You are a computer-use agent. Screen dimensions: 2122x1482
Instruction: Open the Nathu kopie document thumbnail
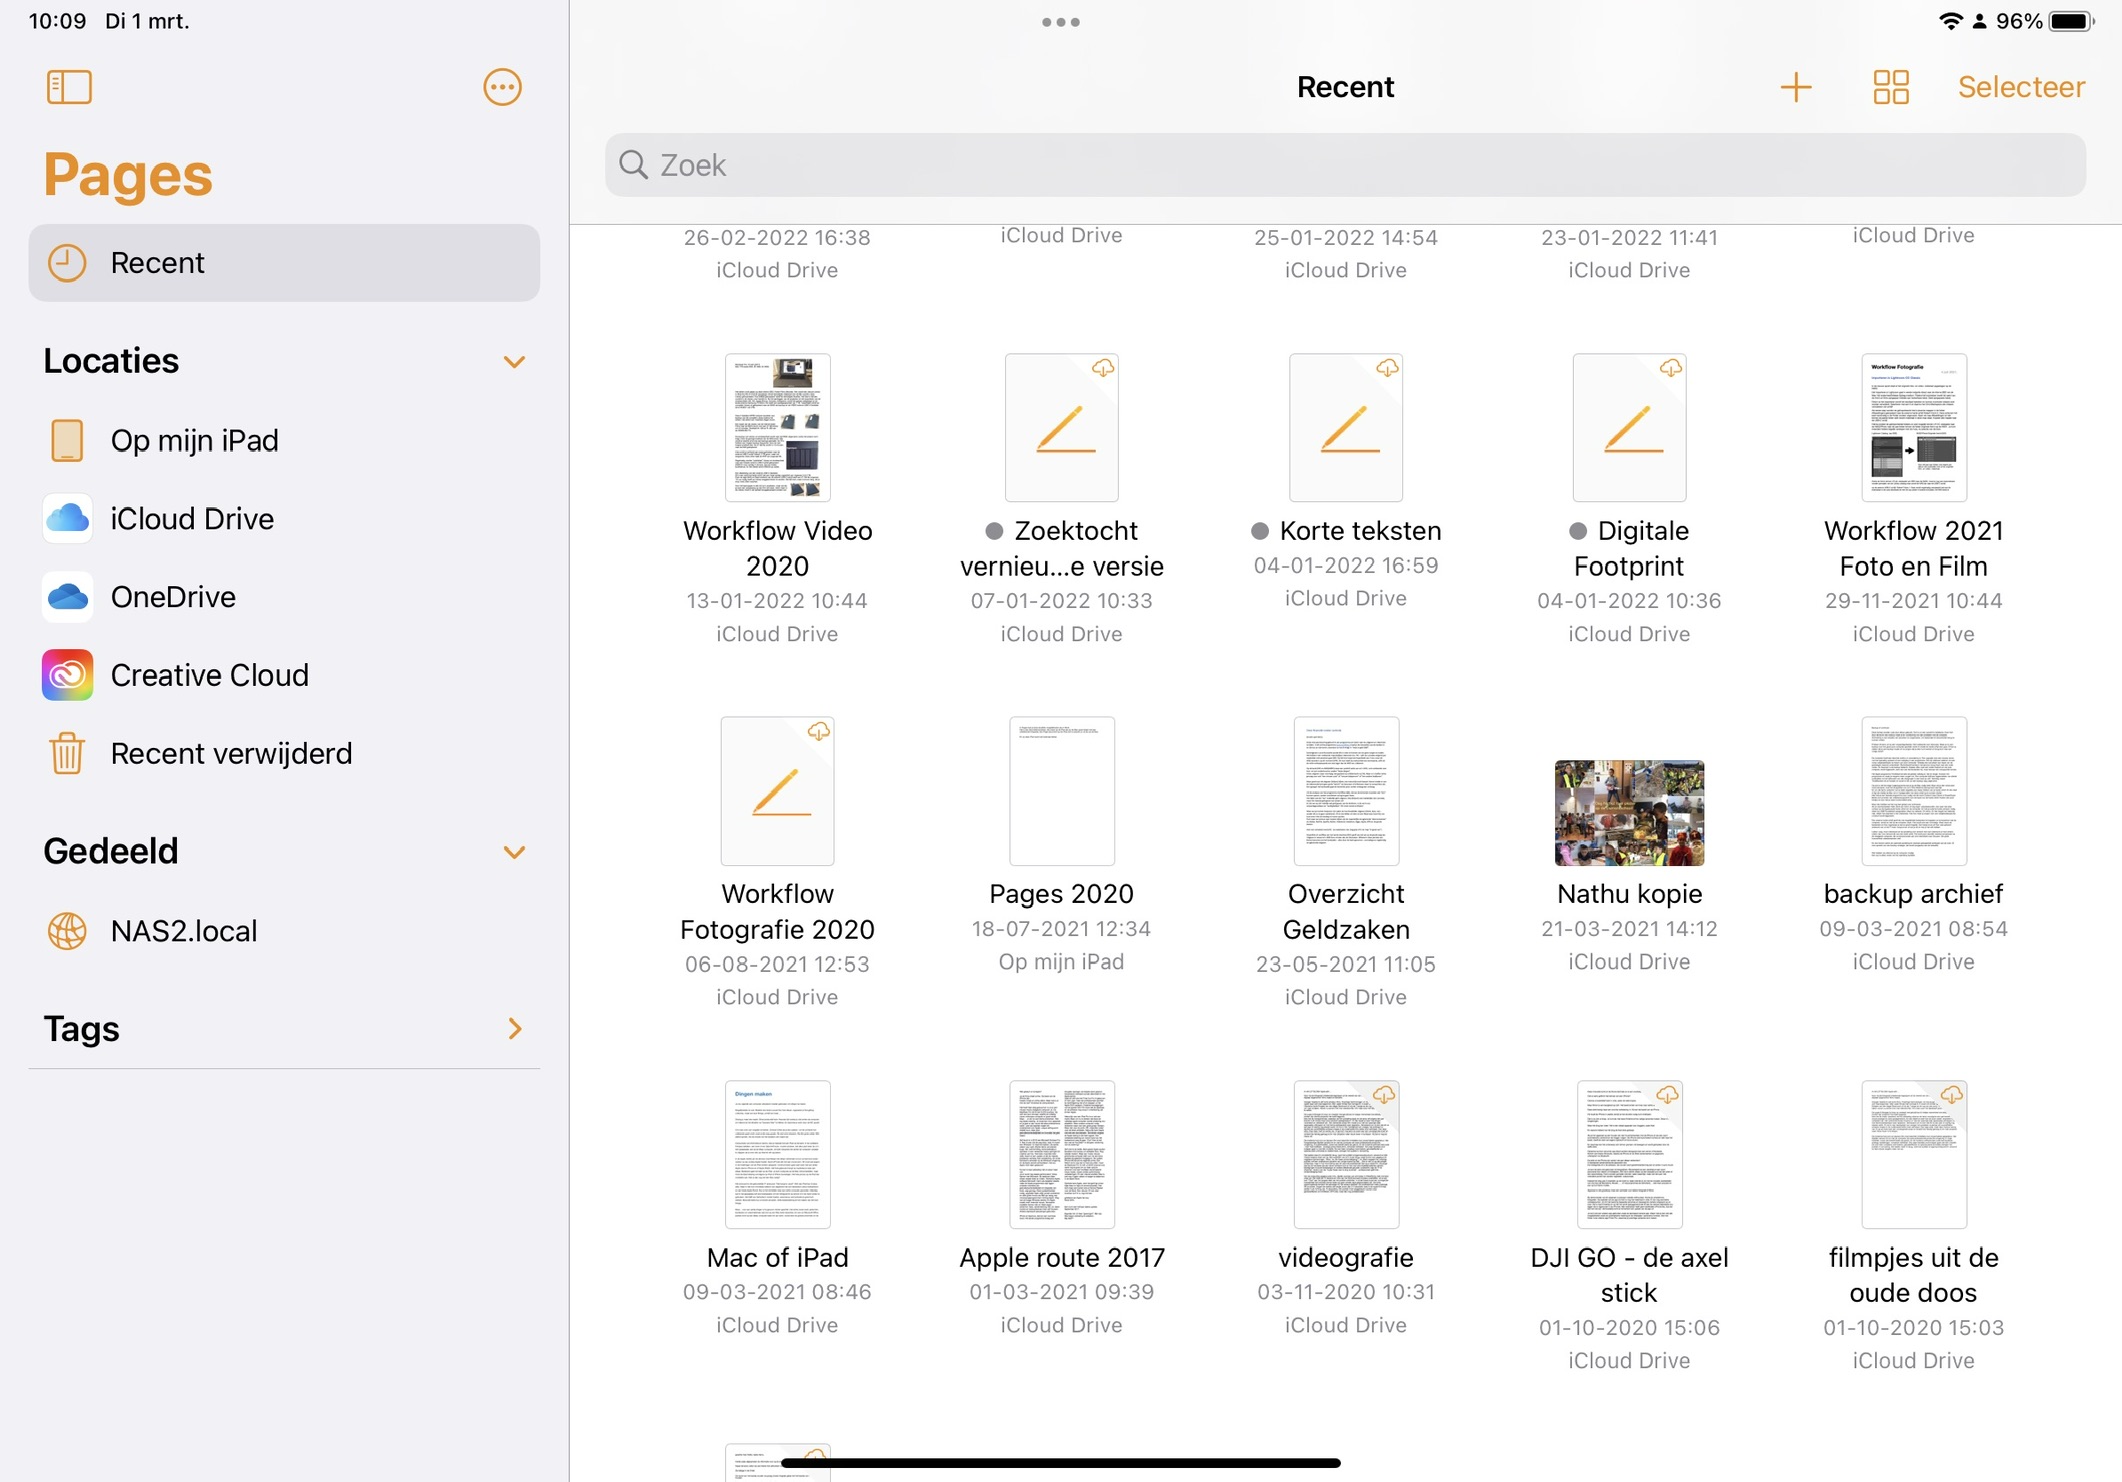(x=1628, y=812)
